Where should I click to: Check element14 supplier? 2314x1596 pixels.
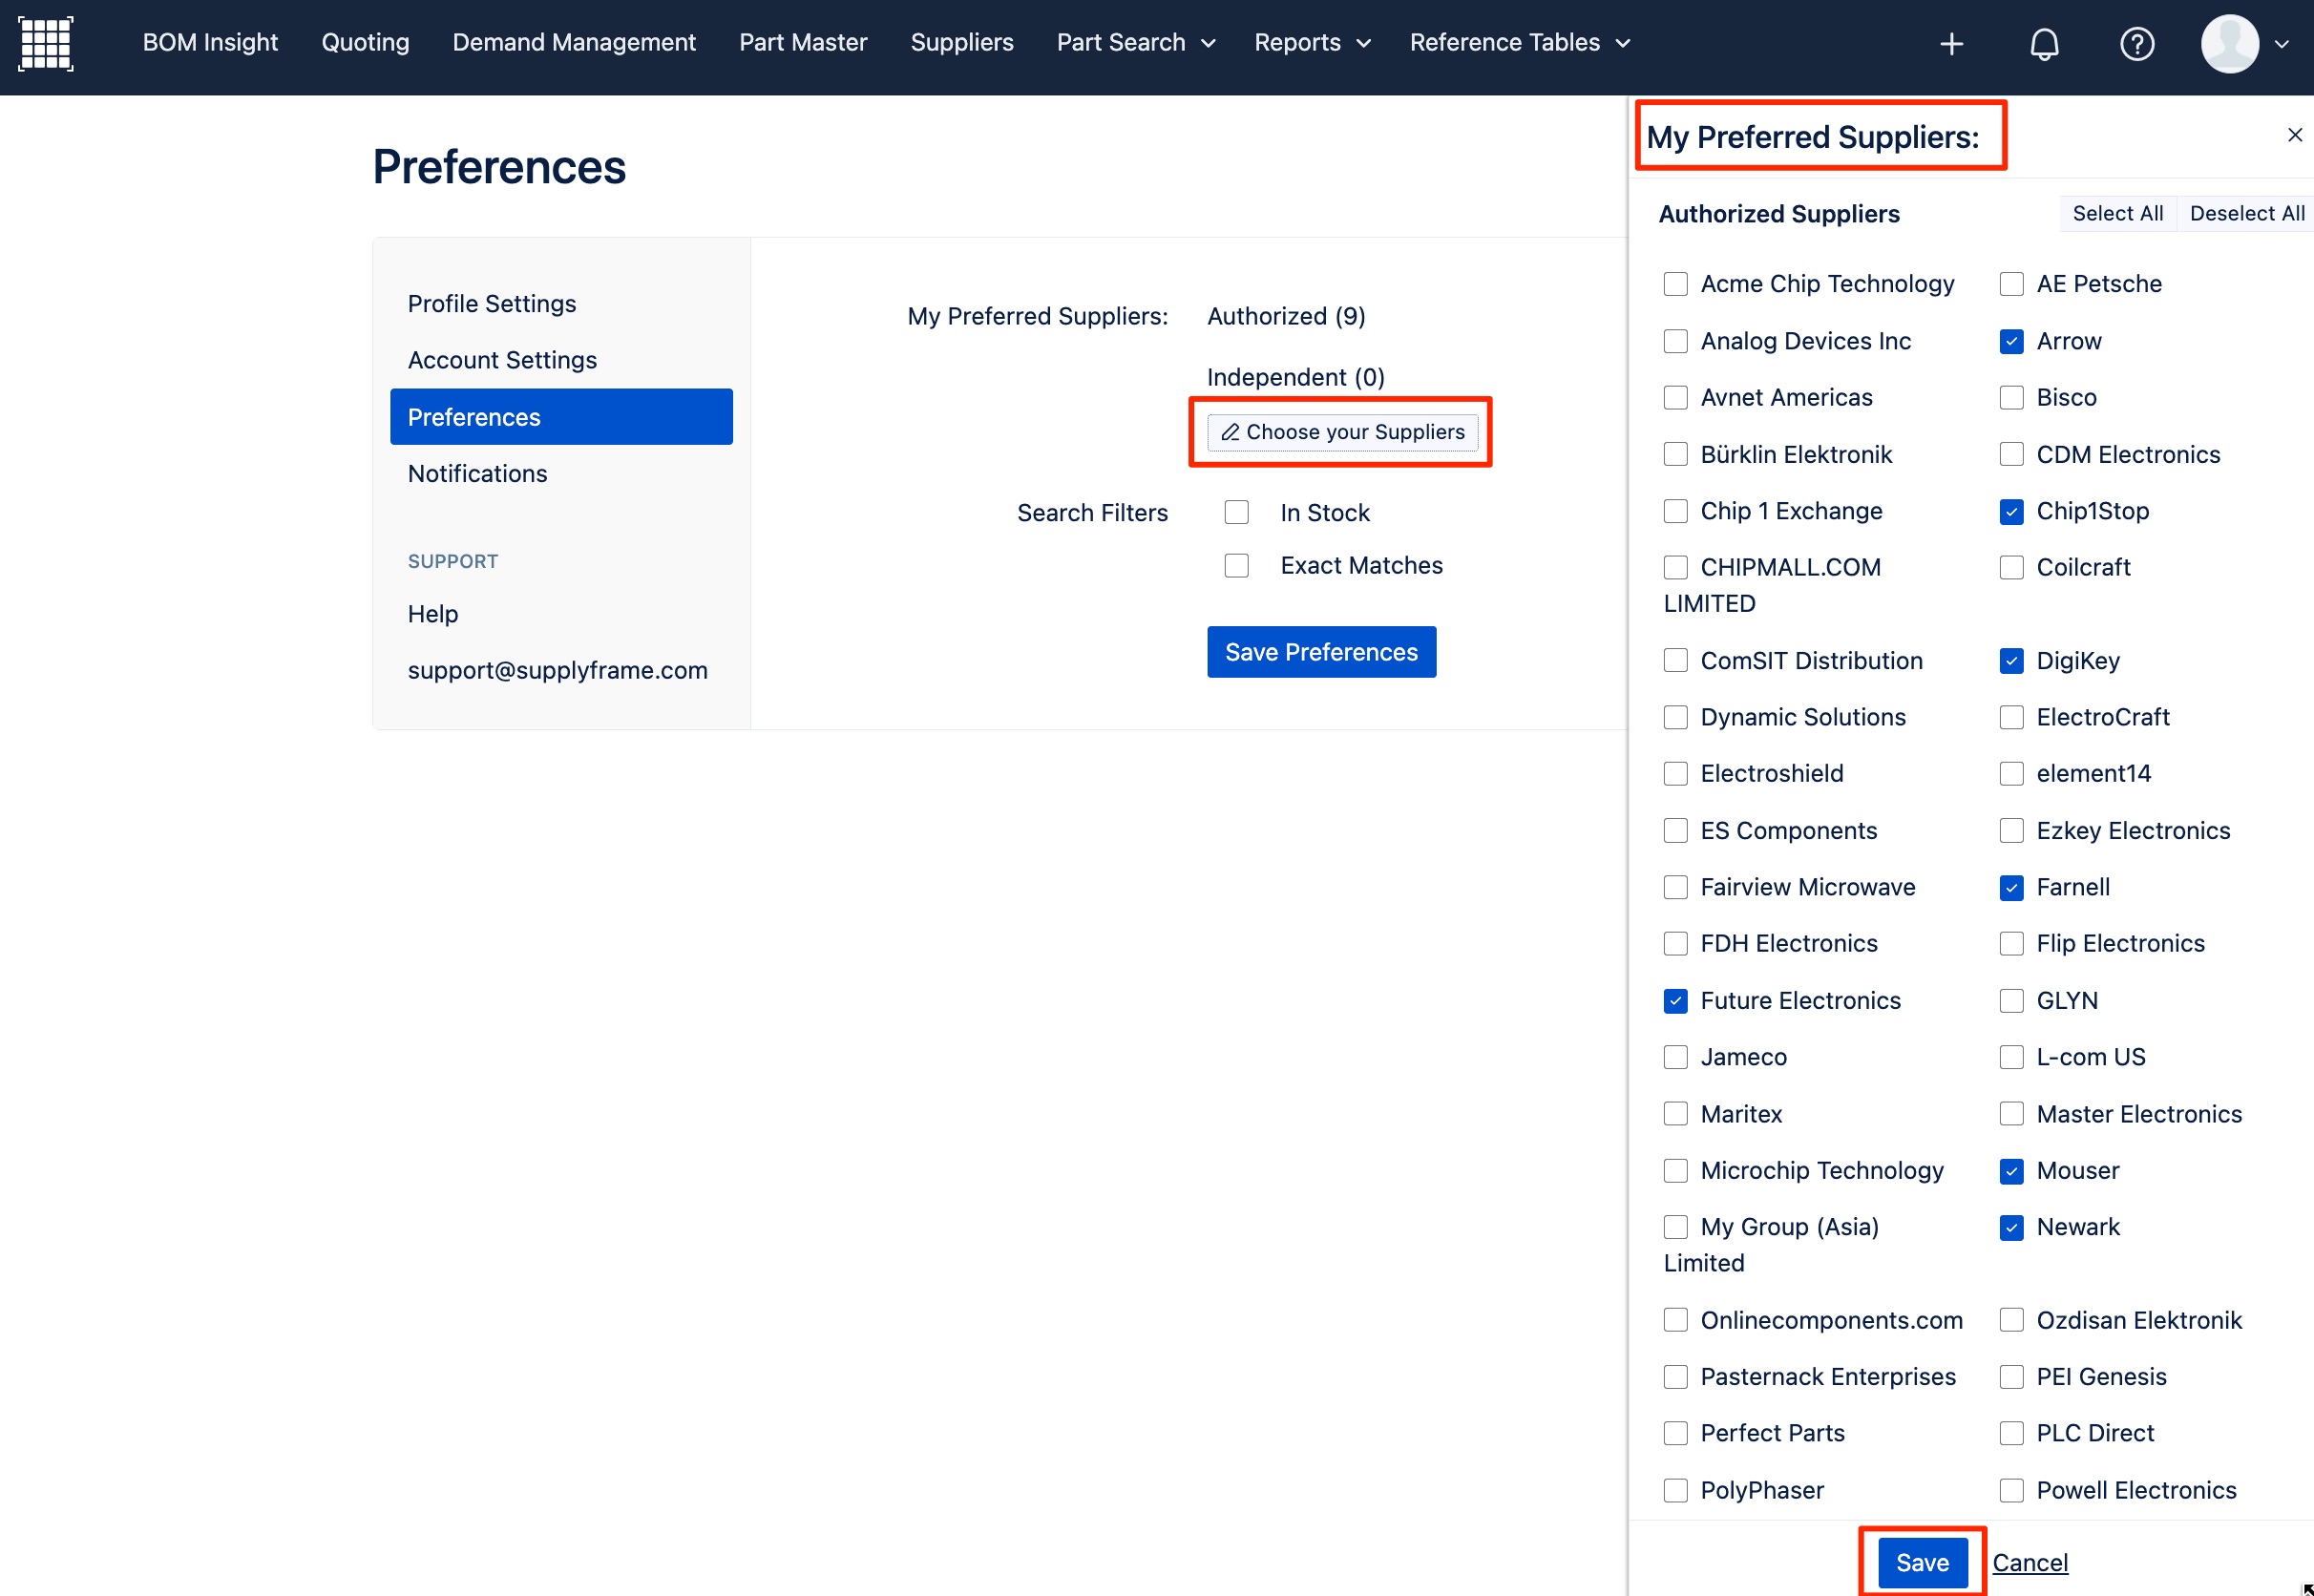click(x=2011, y=774)
